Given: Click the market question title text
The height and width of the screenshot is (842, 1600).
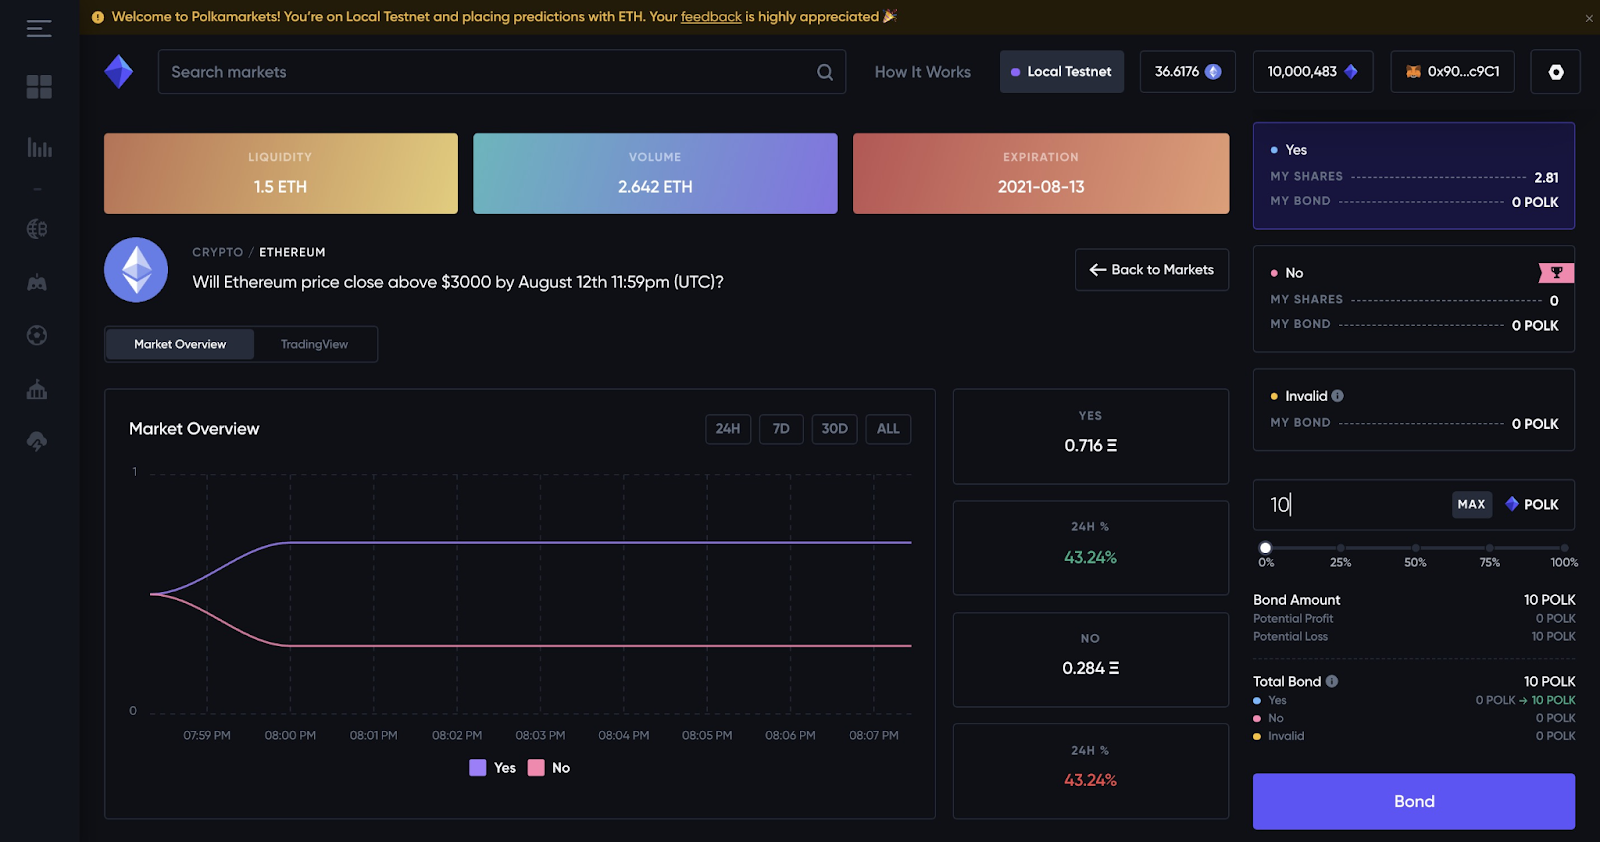Looking at the screenshot, I should (458, 282).
